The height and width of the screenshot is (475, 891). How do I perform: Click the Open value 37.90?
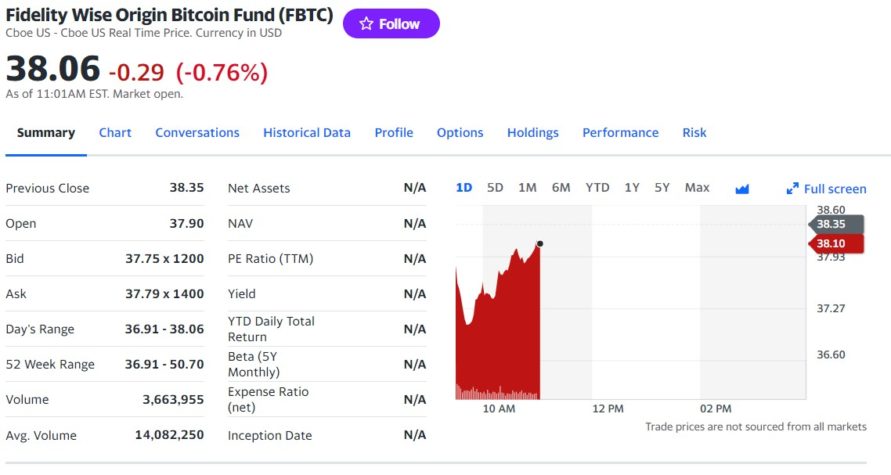click(x=186, y=223)
